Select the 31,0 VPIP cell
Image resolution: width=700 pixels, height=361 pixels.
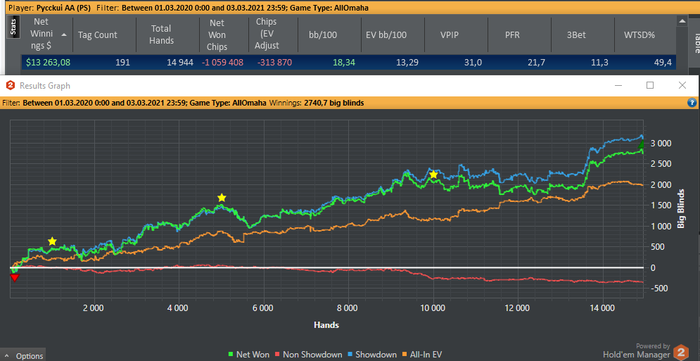pos(457,62)
